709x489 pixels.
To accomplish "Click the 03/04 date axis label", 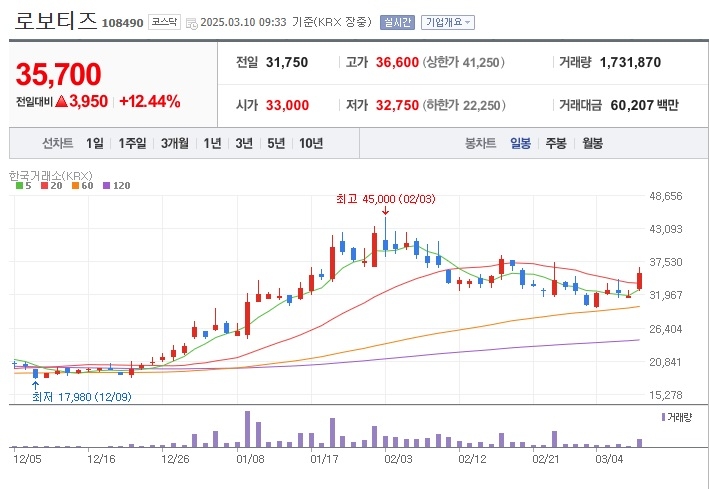I will click(609, 460).
